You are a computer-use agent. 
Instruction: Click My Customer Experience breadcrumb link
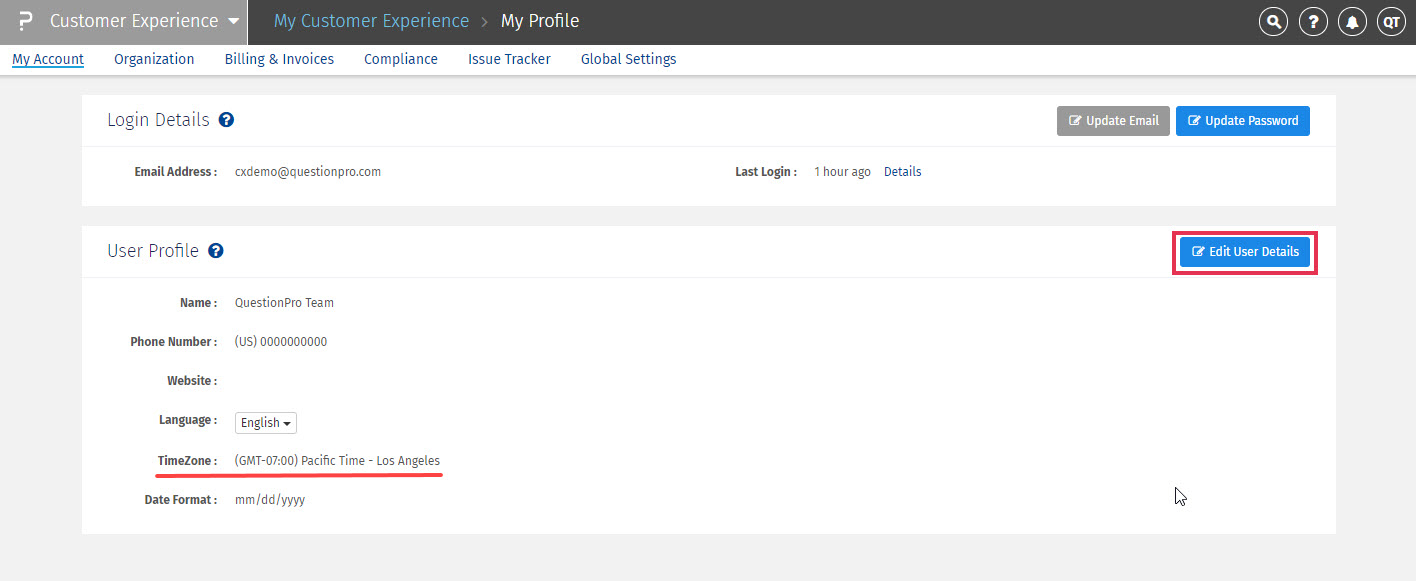point(371,21)
